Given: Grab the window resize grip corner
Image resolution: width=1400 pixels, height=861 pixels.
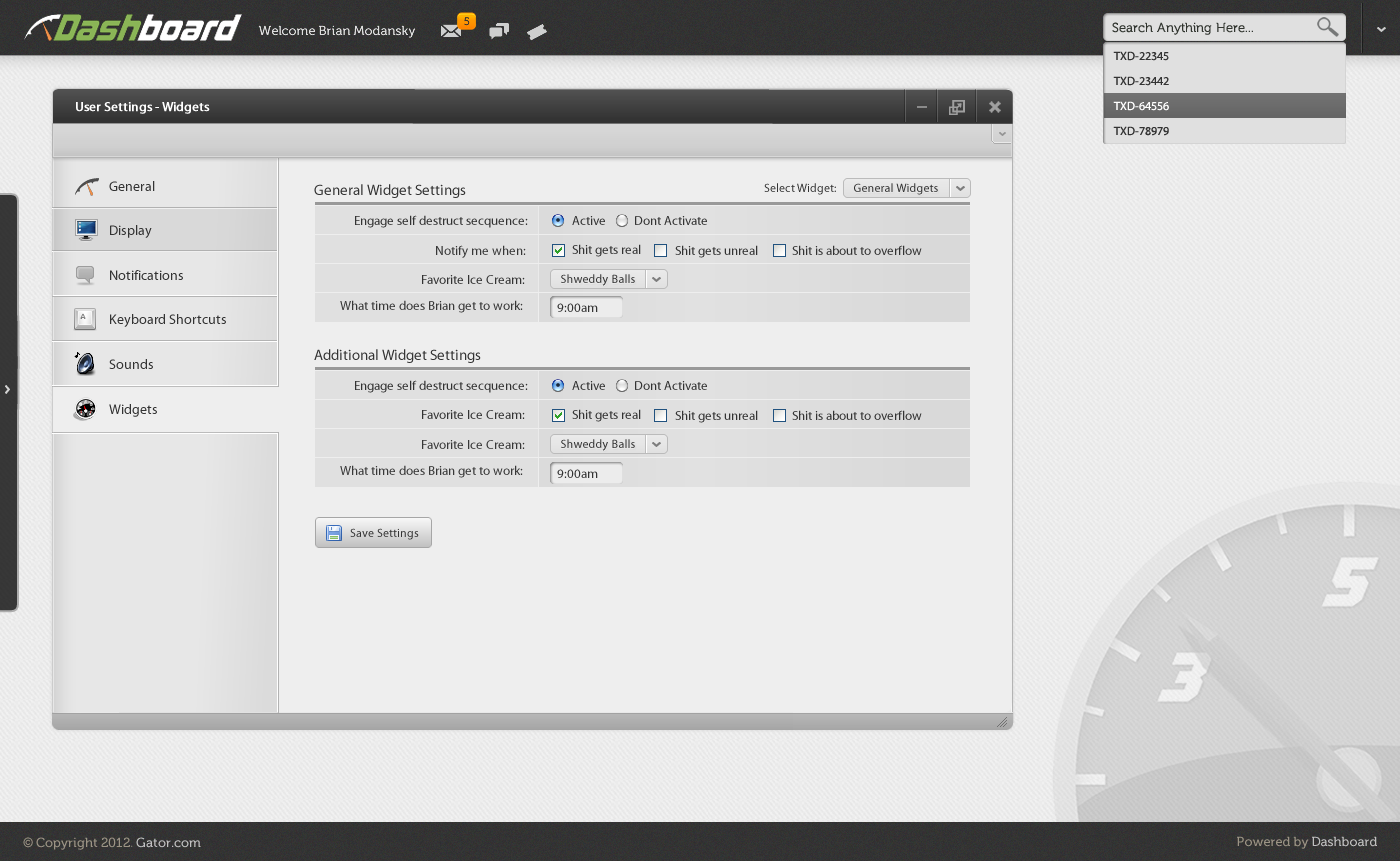Looking at the screenshot, I should [x=1002, y=721].
